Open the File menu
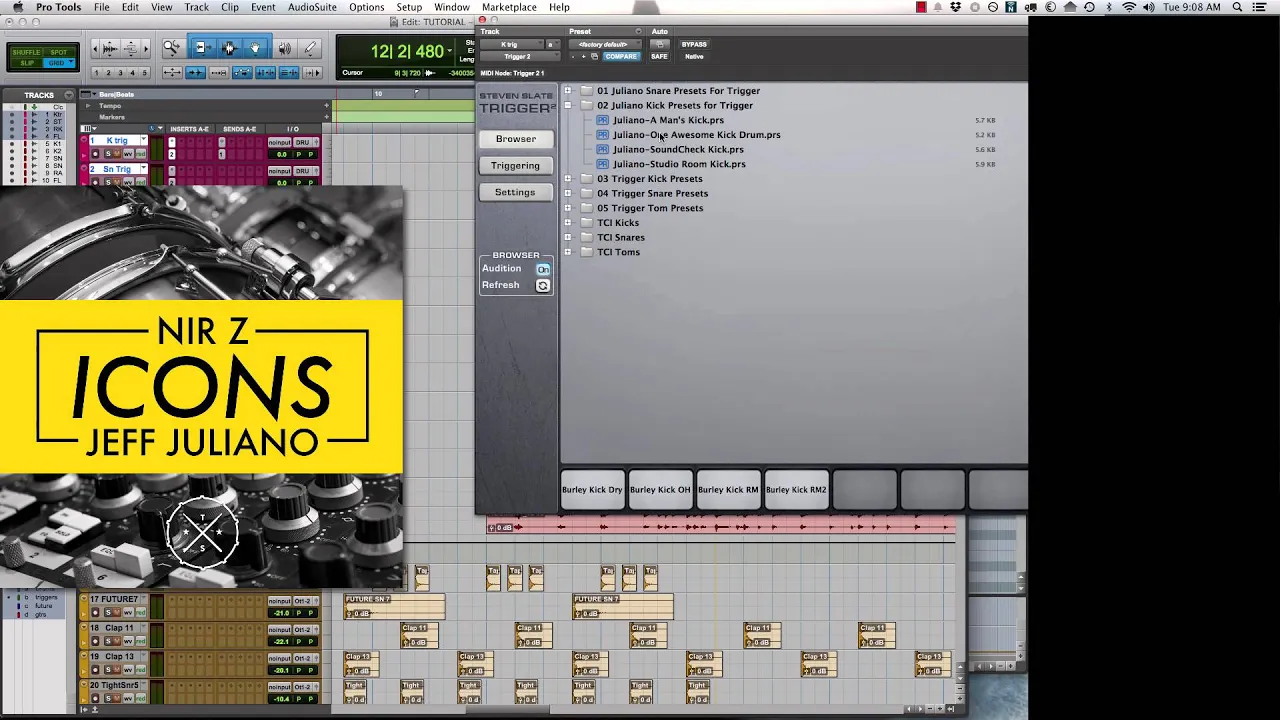 101,7
